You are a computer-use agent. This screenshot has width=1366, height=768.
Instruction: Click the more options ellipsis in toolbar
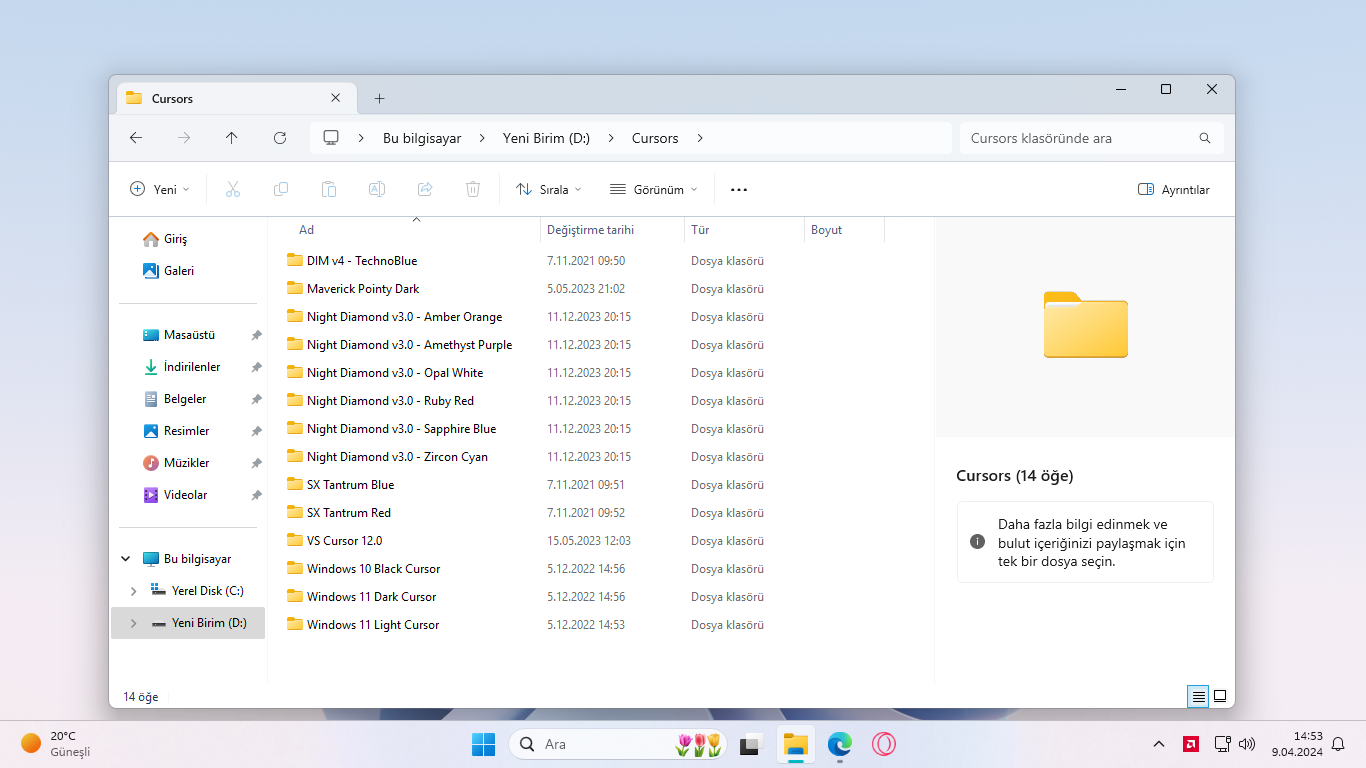pos(739,190)
